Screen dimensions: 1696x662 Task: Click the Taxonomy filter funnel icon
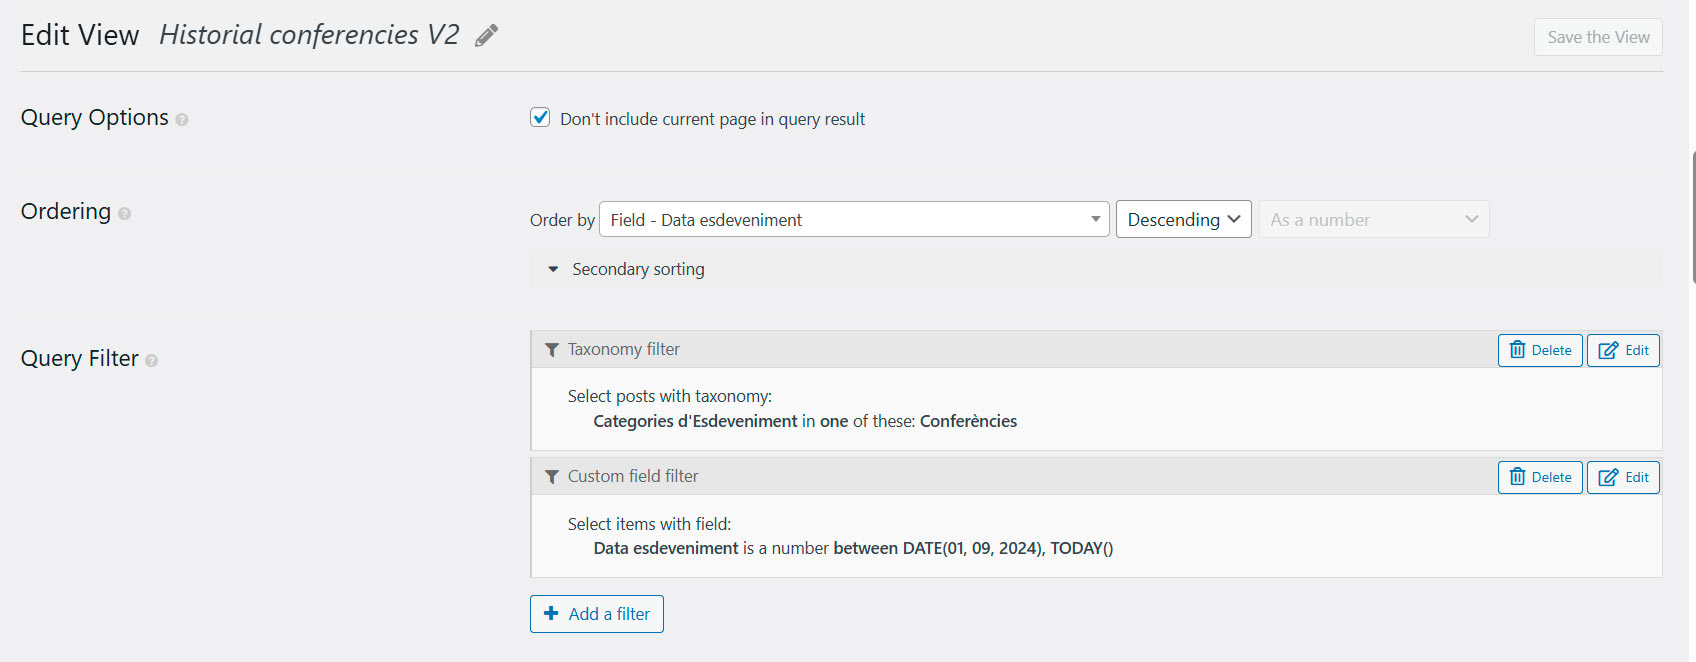[551, 350]
